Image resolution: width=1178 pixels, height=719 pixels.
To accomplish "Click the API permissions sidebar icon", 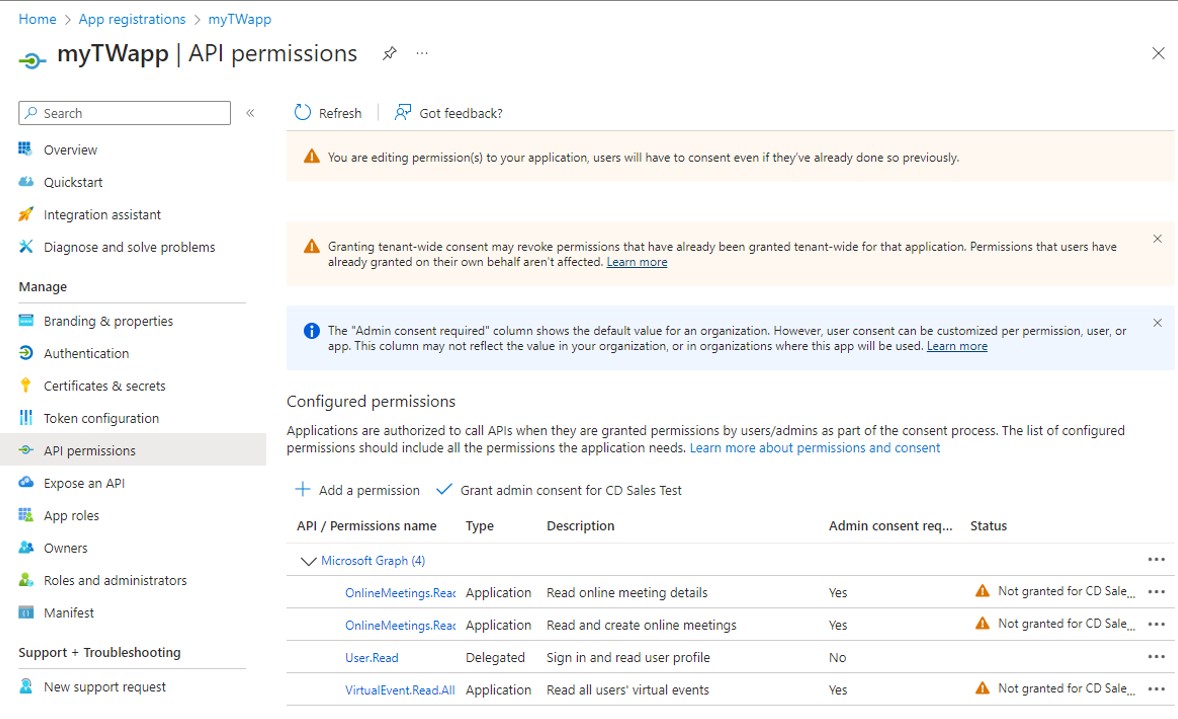I will 26,450.
